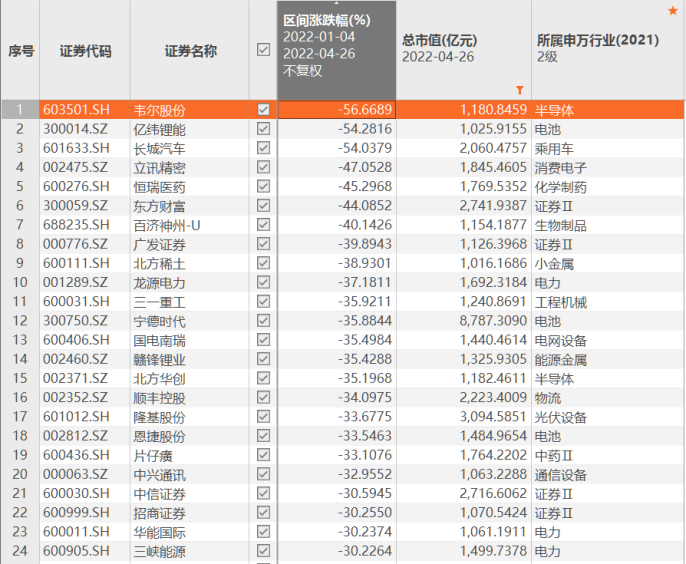Screen dimensions: 686x564
Task: Toggle checkbox for 三峡能源 row
Action: coord(263,551)
